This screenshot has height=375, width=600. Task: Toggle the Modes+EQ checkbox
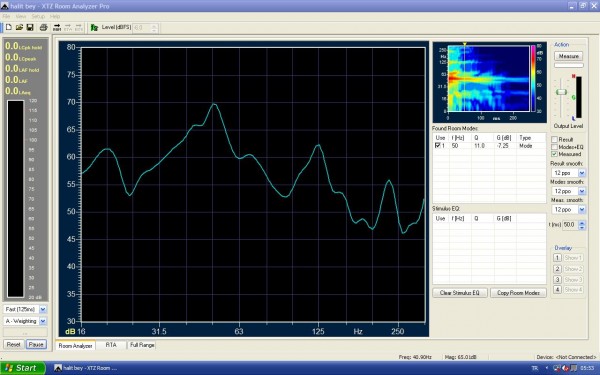554,147
